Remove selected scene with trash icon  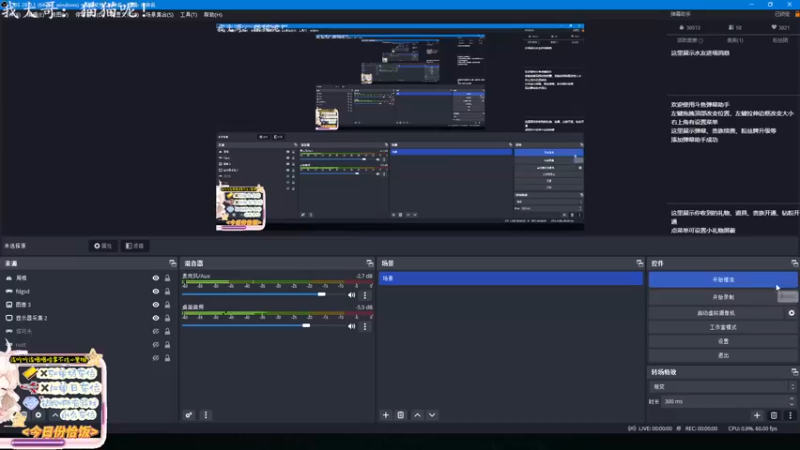(401, 415)
